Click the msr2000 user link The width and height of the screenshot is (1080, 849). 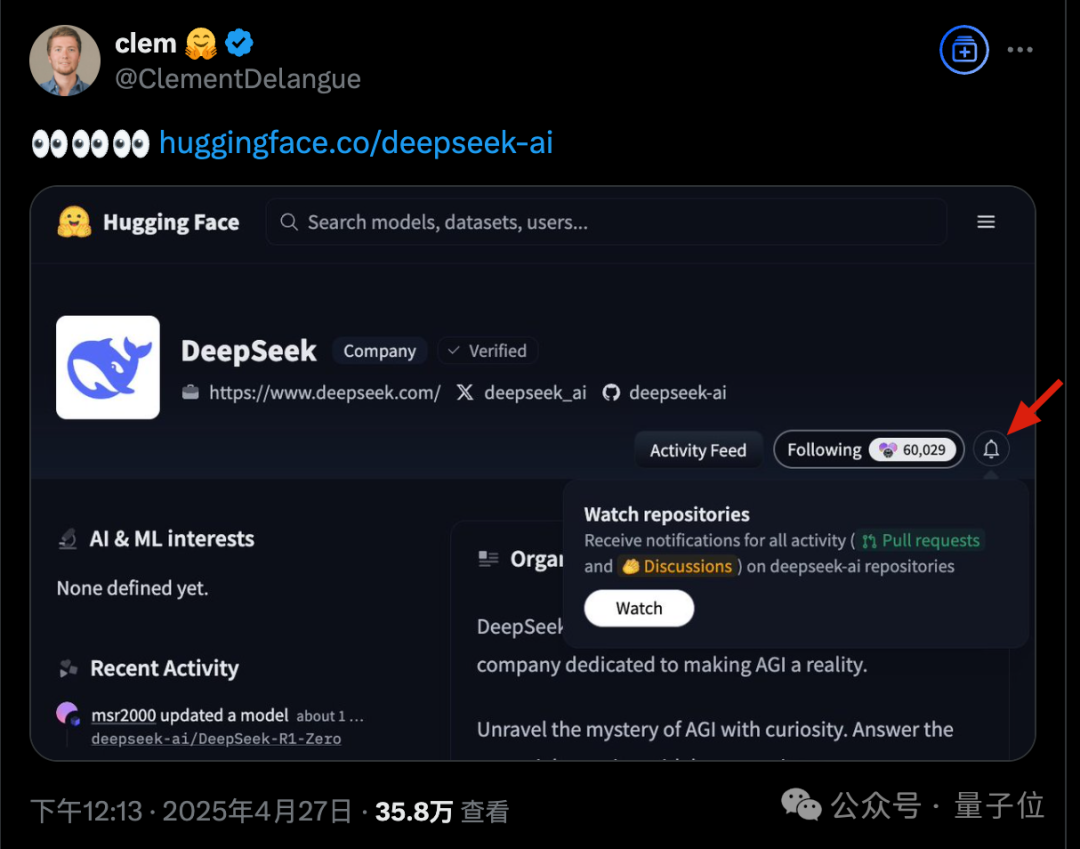pyautogui.click(x=123, y=715)
